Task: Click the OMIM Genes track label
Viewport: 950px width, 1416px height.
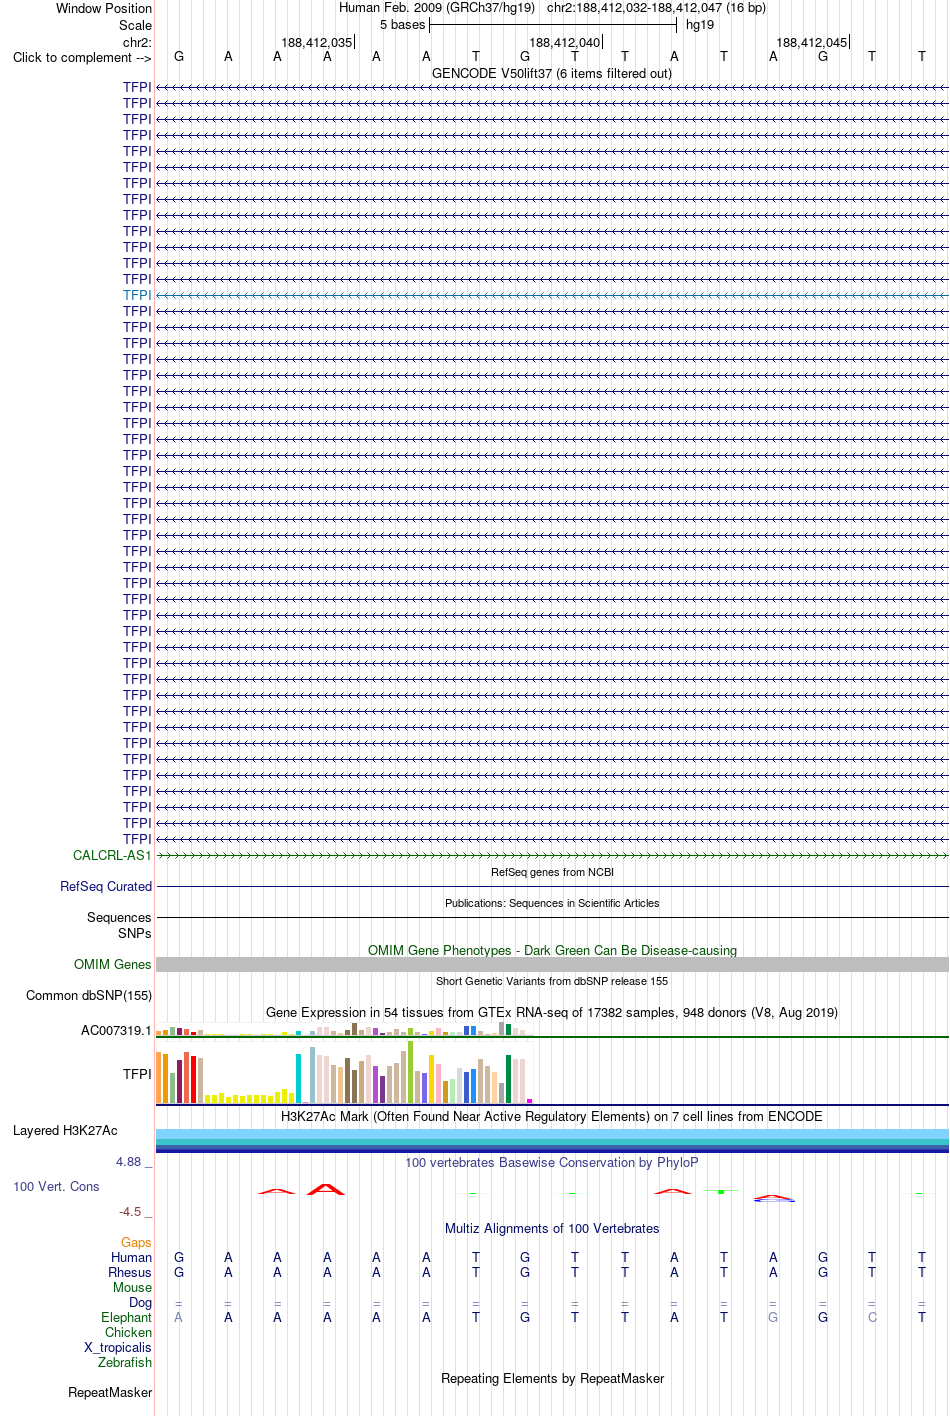Action: (x=112, y=964)
